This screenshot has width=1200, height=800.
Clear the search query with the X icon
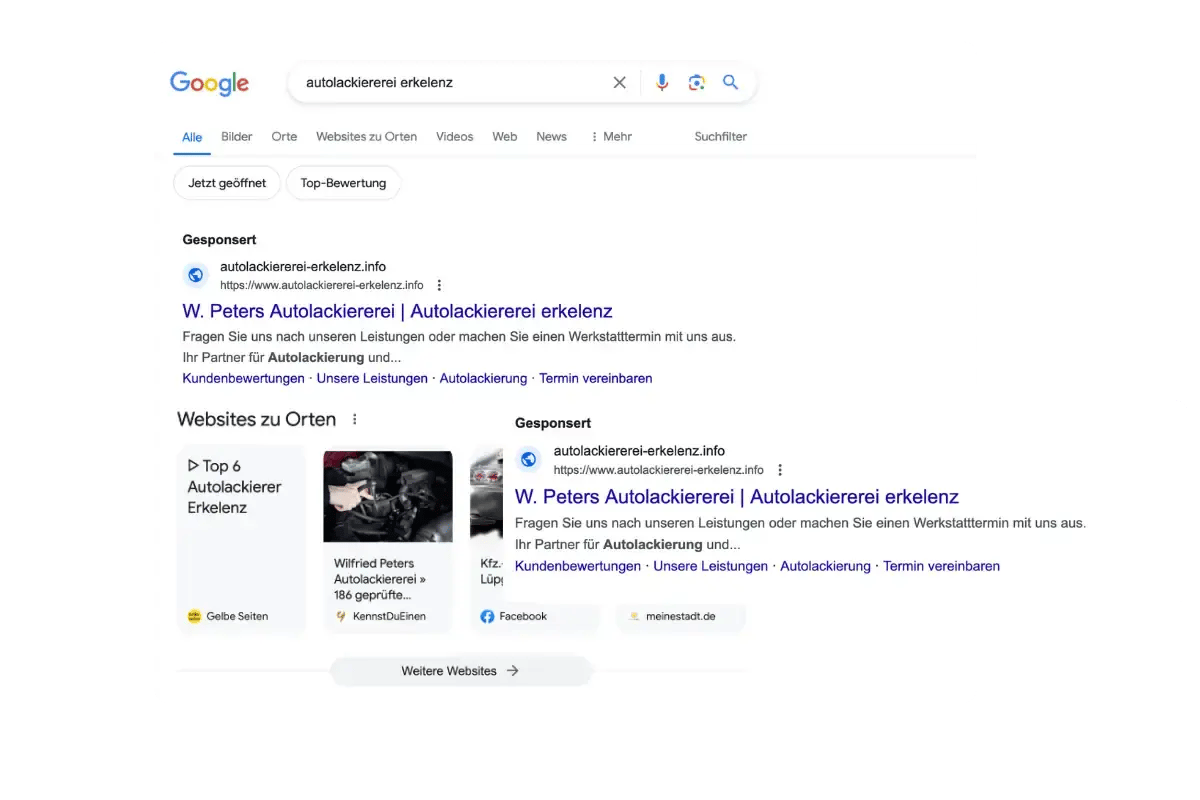pyautogui.click(x=620, y=83)
